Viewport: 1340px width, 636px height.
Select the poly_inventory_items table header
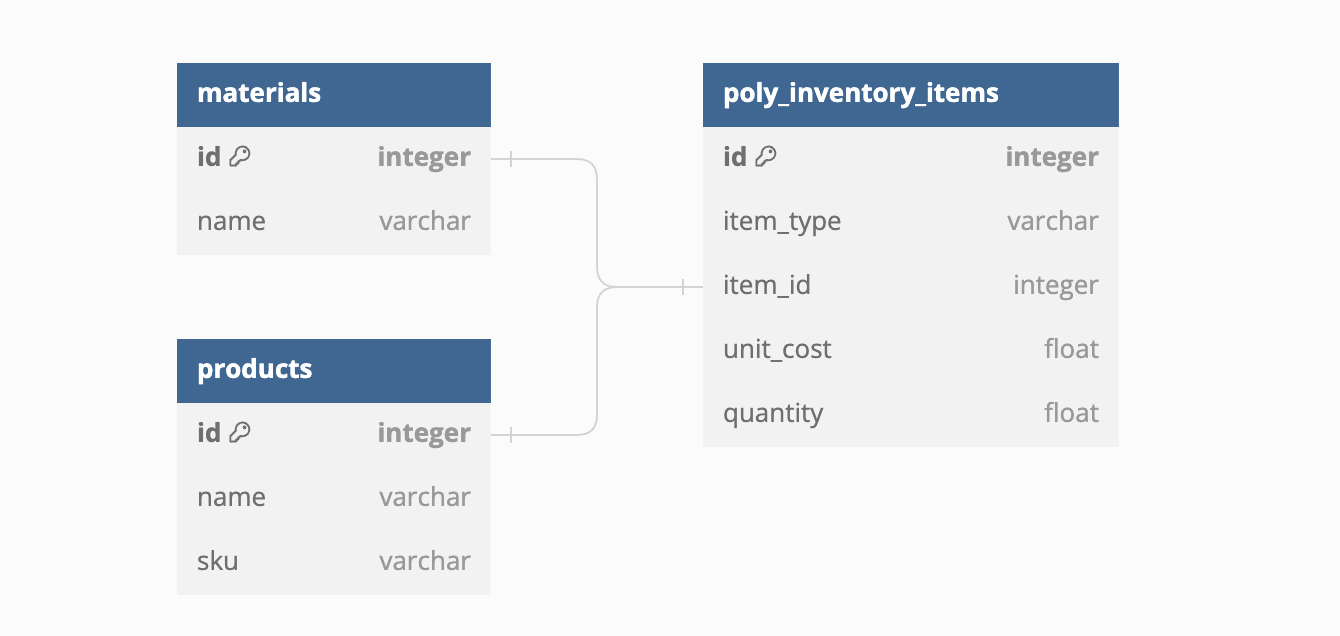(910, 94)
